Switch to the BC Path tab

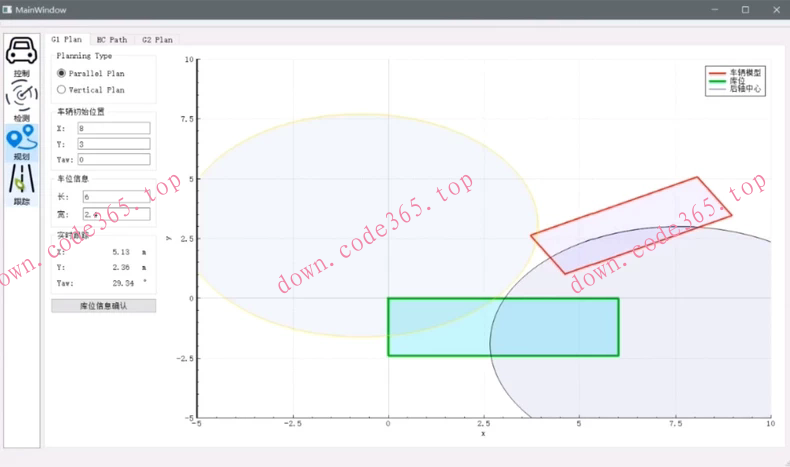tap(112, 40)
